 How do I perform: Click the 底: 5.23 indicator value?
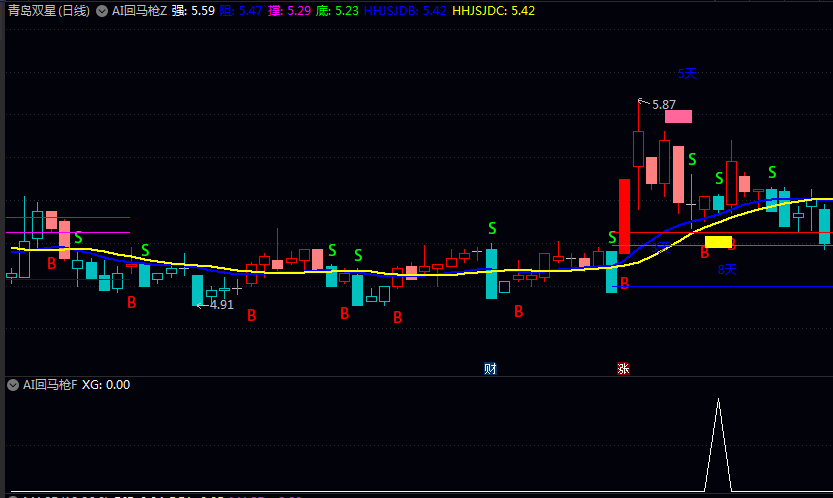337,11
